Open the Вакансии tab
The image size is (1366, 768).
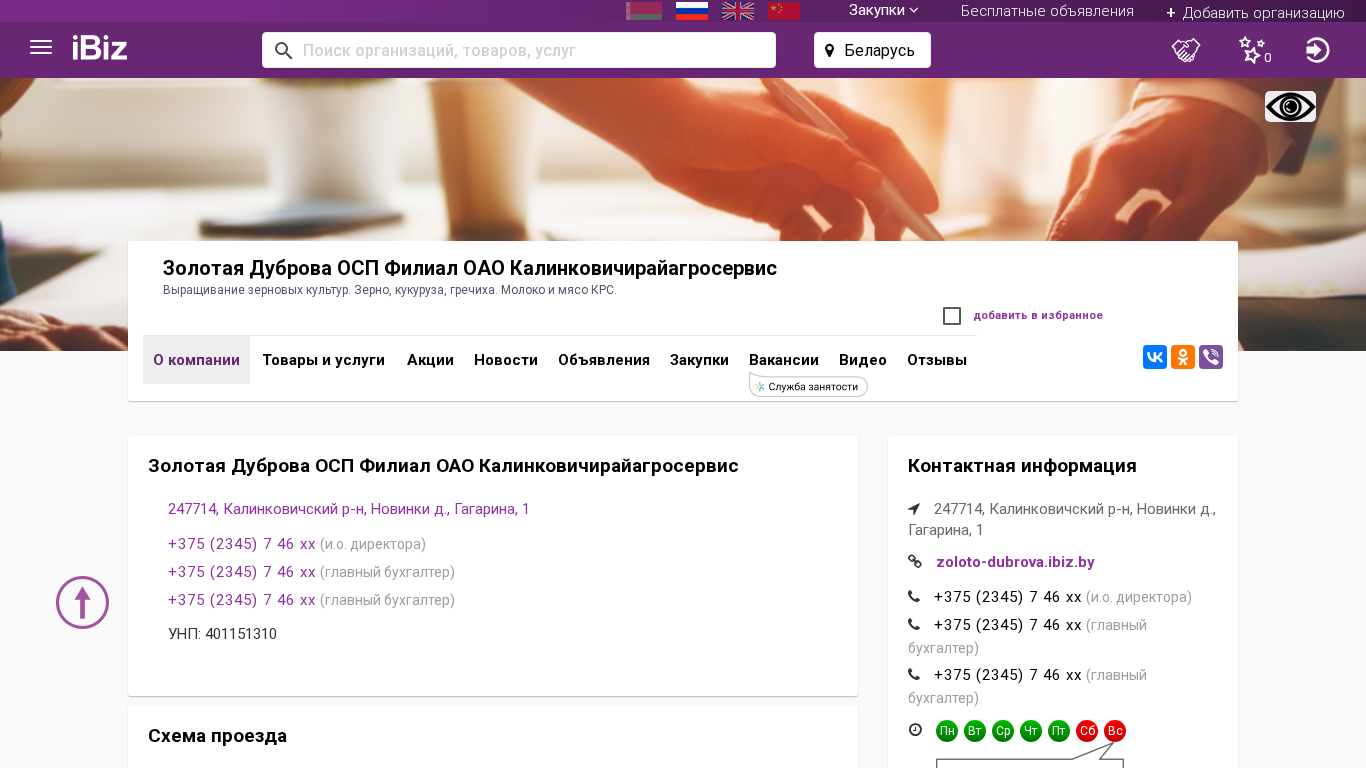(x=784, y=360)
